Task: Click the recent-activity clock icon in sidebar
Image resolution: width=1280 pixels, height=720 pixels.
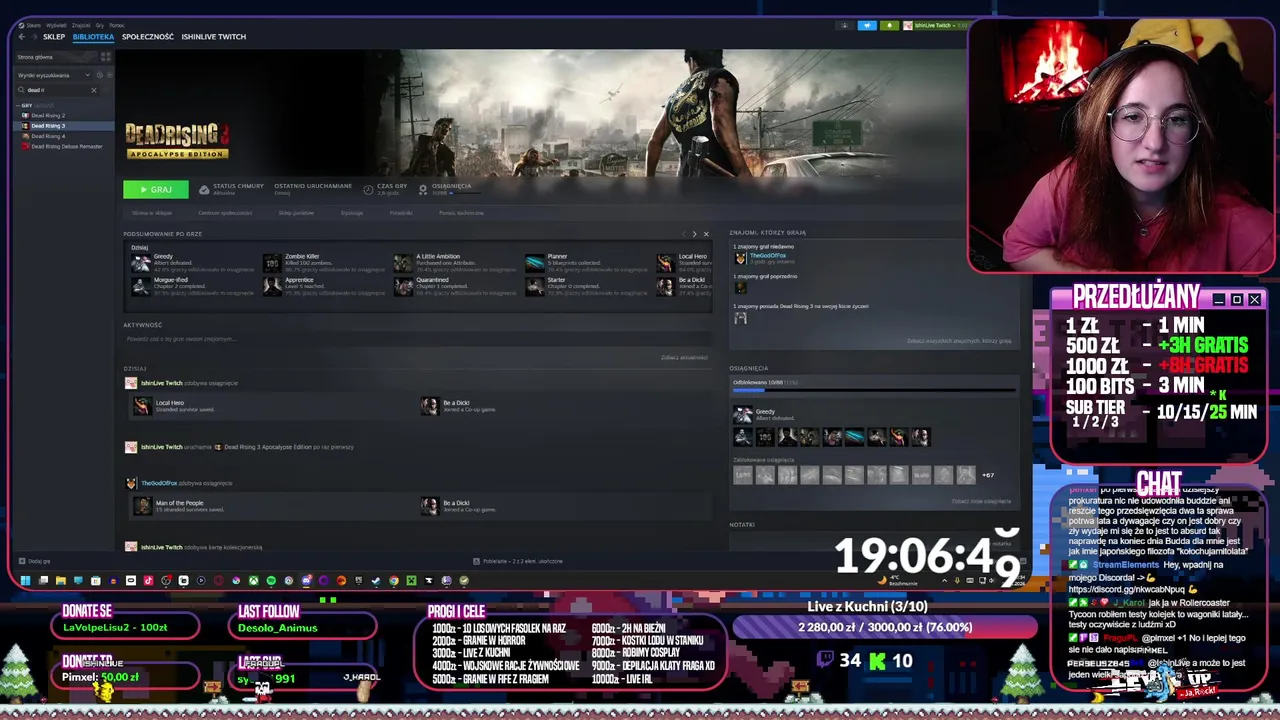Action: (x=100, y=75)
